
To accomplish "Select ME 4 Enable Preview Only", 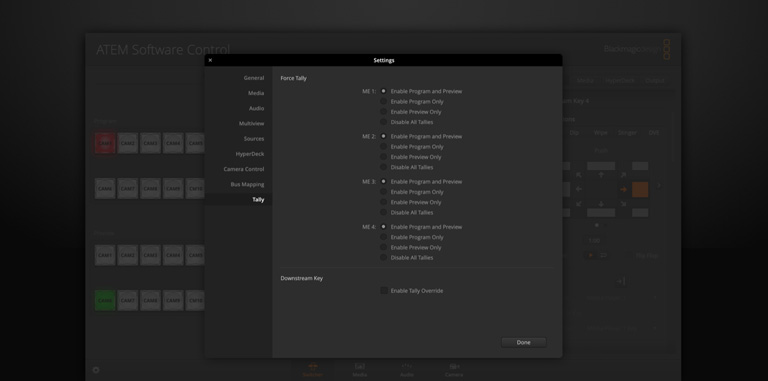I will pyautogui.click(x=384, y=247).
